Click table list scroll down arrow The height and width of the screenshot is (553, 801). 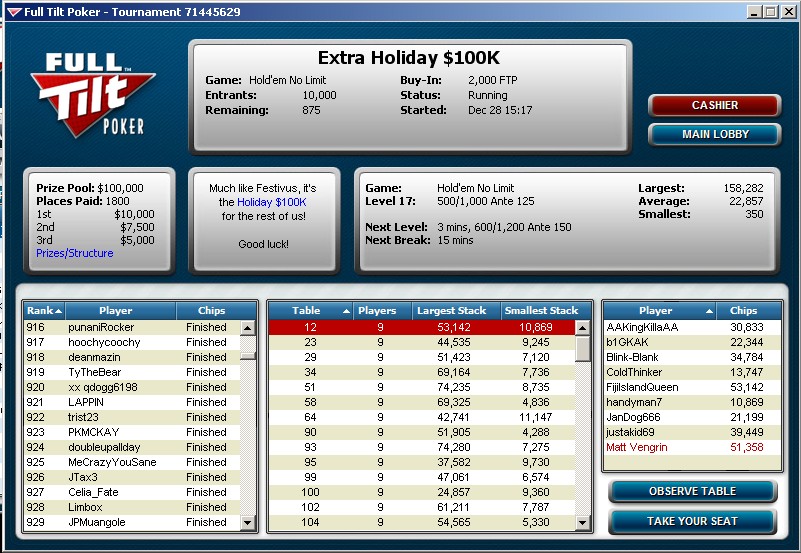(583, 522)
